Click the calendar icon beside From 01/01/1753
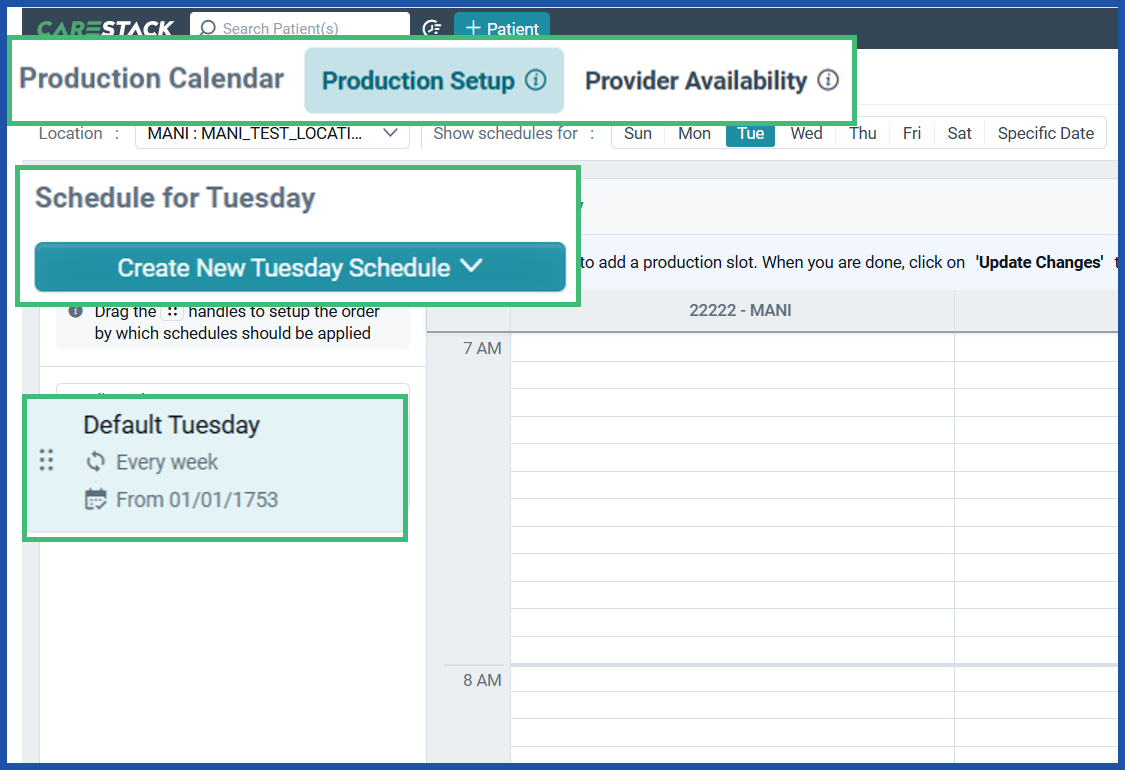The width and height of the screenshot is (1125, 770). pyautogui.click(x=95, y=497)
